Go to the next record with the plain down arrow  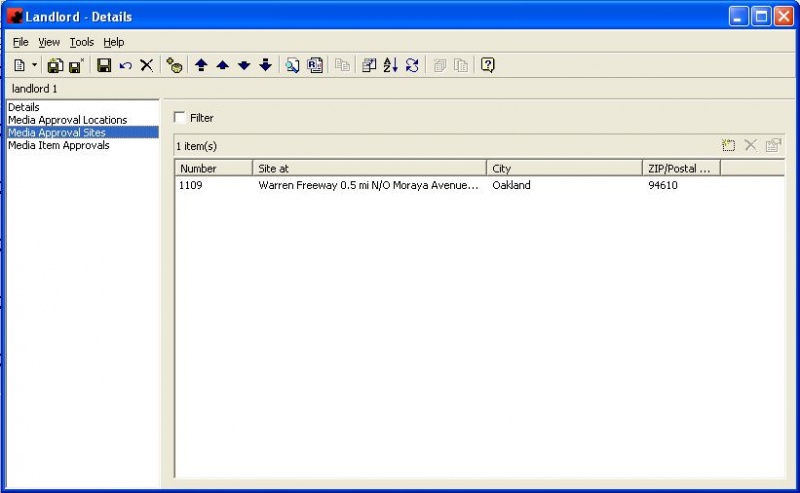pos(244,65)
